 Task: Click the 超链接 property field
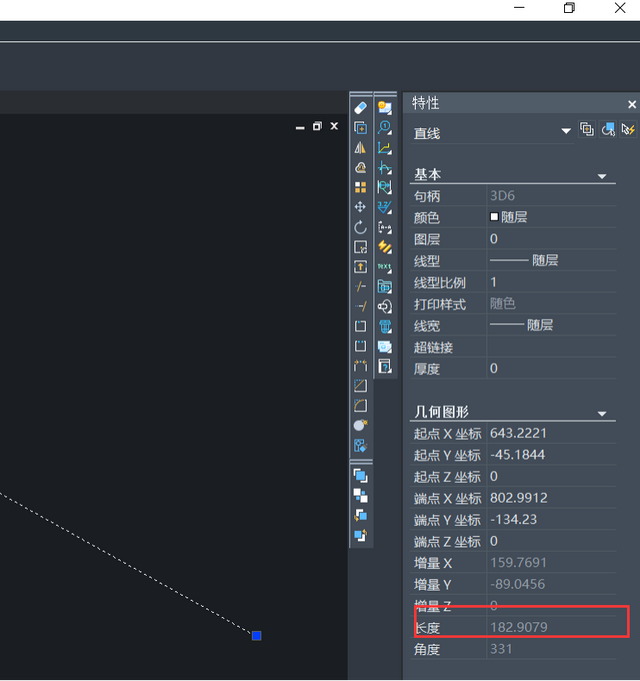point(551,347)
